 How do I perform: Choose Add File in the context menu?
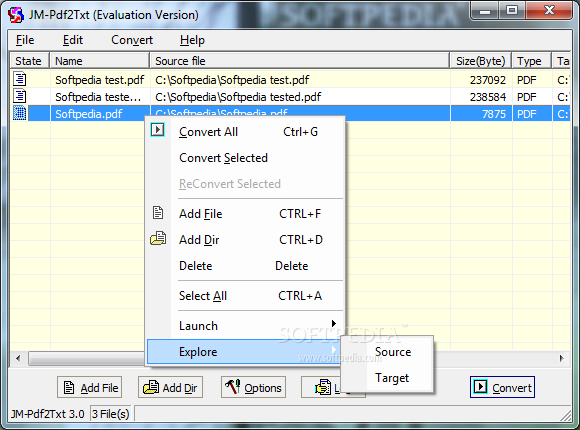click(x=245, y=214)
